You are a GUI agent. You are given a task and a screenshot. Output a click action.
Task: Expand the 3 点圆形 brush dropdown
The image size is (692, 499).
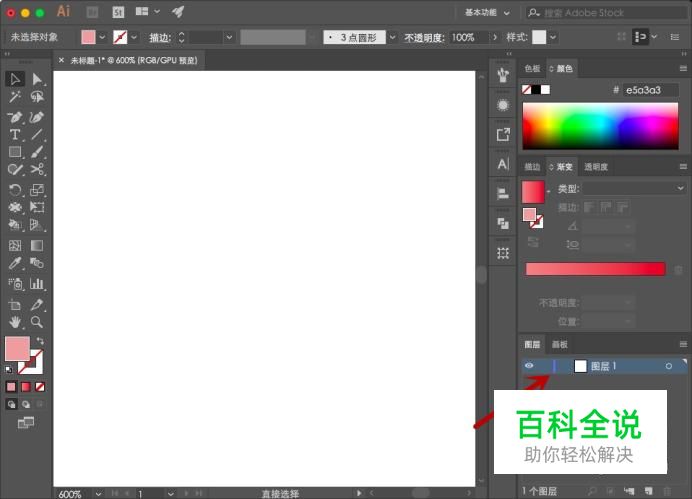391,37
